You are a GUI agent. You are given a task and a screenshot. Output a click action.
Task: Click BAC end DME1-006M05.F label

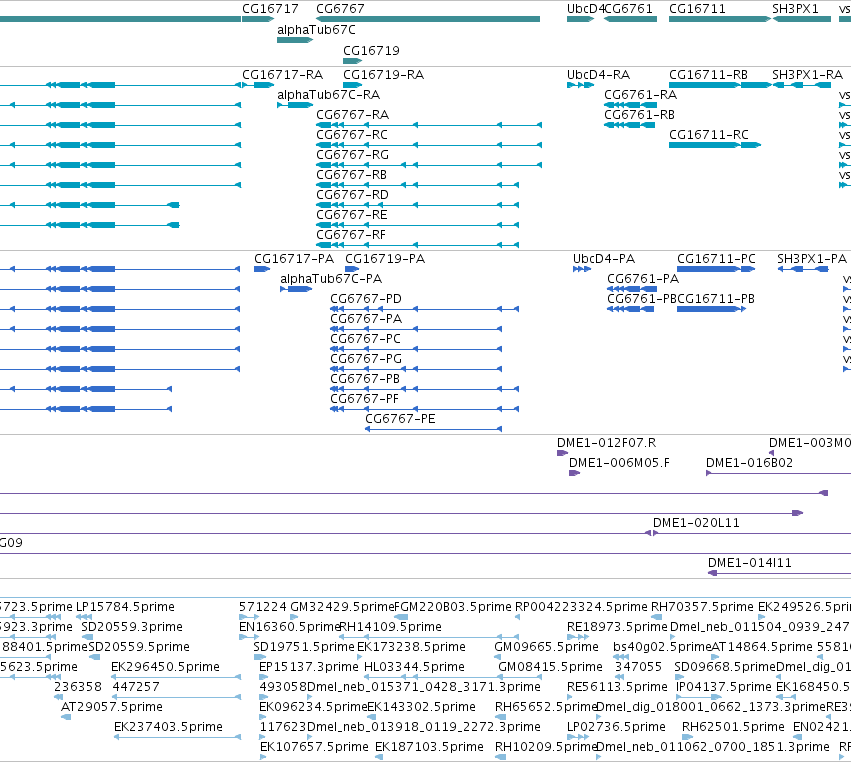click(619, 463)
